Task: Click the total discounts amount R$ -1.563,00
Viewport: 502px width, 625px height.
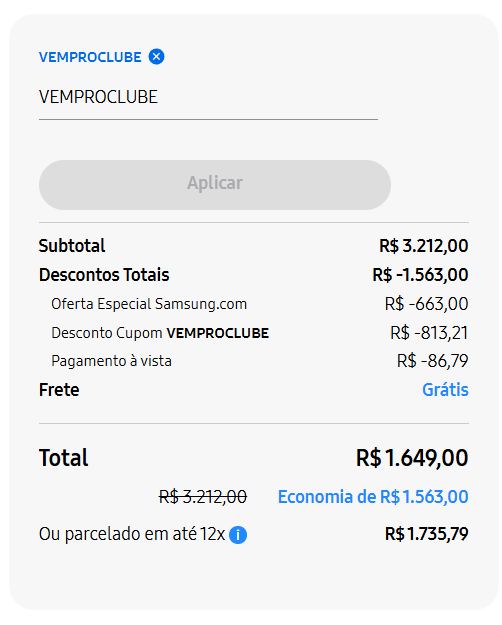Action: tap(420, 275)
